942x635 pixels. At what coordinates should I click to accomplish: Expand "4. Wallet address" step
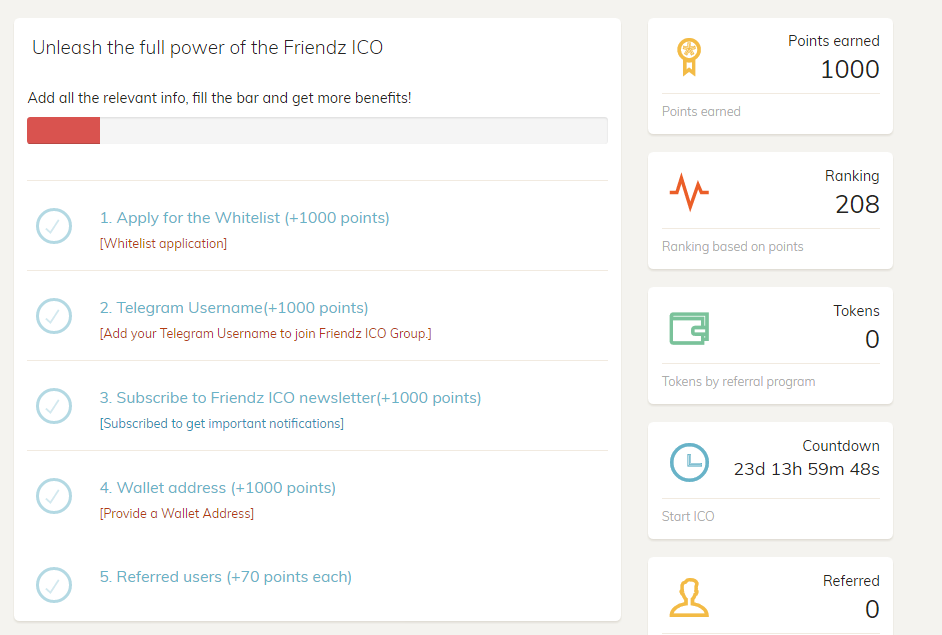[x=218, y=488]
